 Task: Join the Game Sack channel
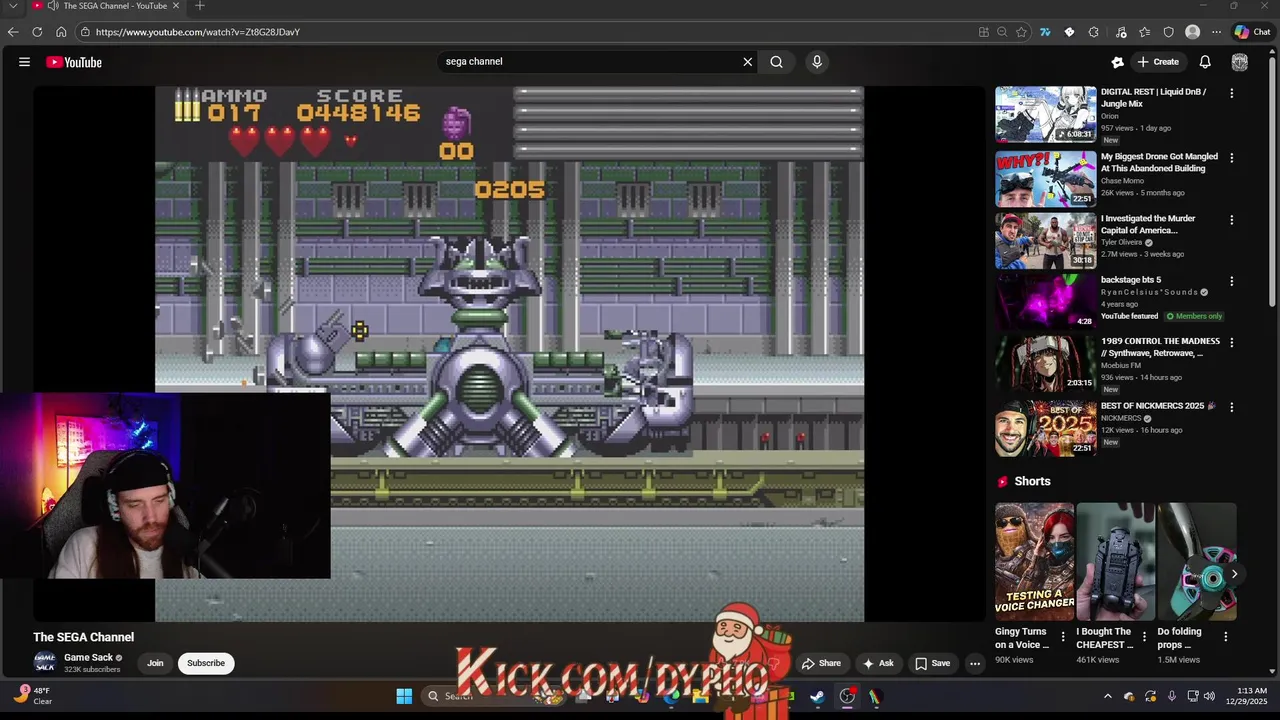tap(155, 663)
